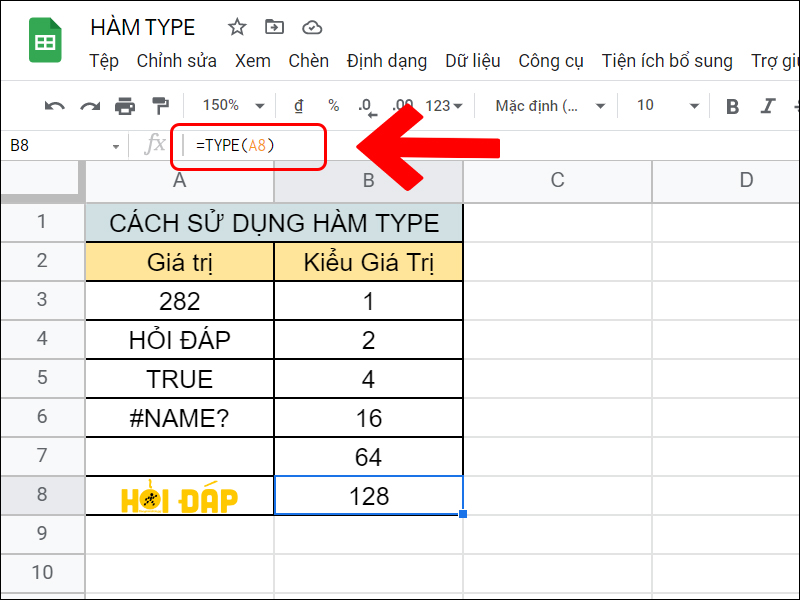This screenshot has width=800, height=600.
Task: Format as currency with đ icon
Action: pyautogui.click(x=299, y=106)
